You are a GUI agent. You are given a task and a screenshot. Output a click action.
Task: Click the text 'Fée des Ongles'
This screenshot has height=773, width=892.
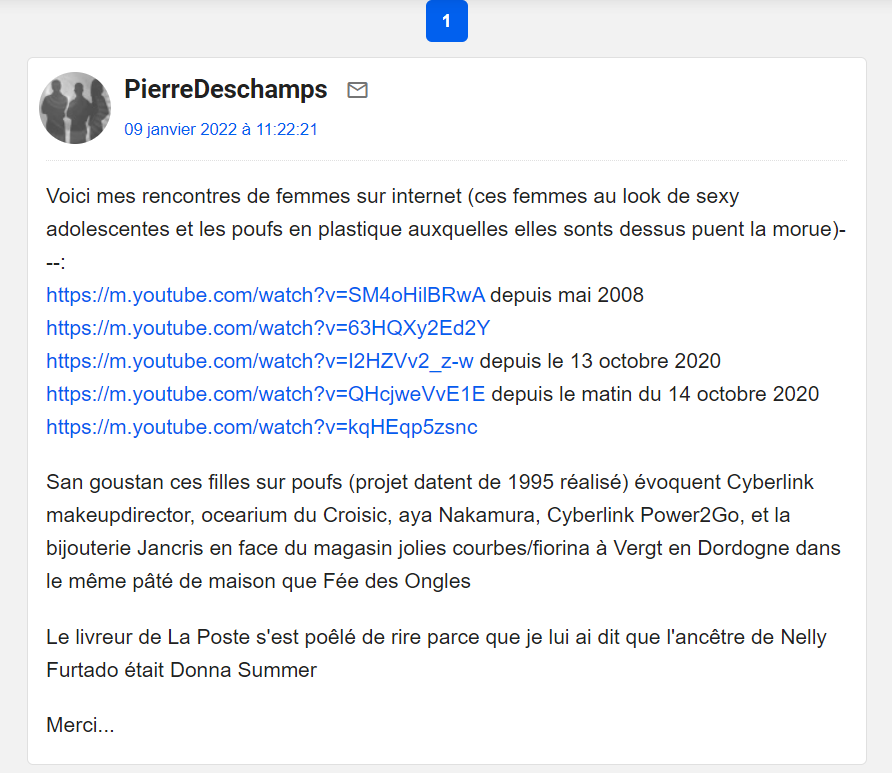397,581
